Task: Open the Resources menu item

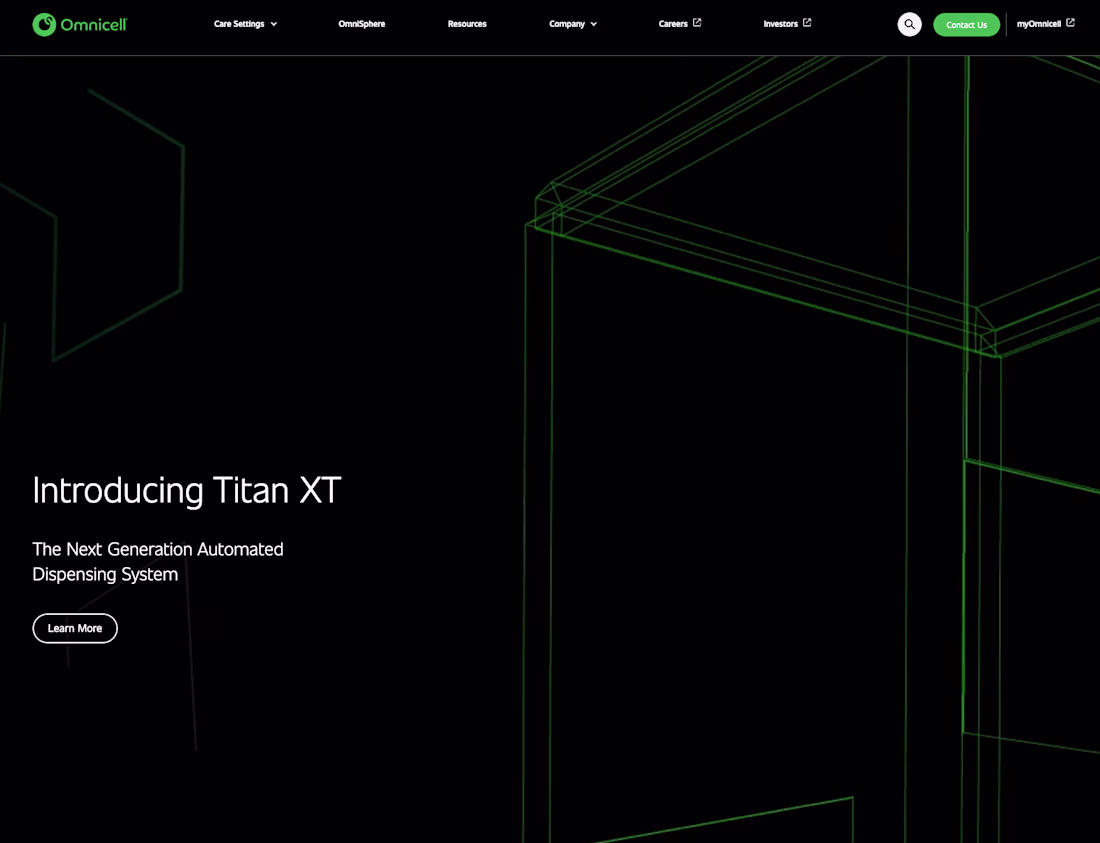Action: click(x=467, y=24)
